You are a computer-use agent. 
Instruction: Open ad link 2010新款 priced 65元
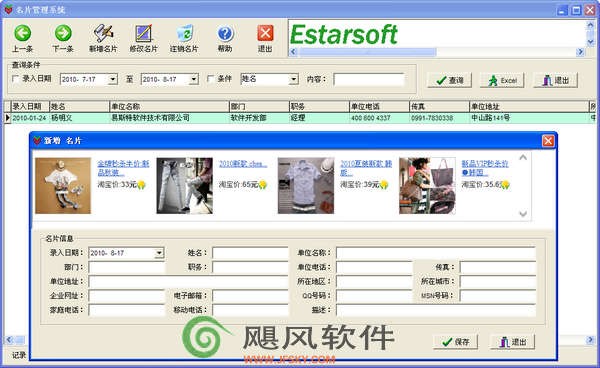[243, 164]
